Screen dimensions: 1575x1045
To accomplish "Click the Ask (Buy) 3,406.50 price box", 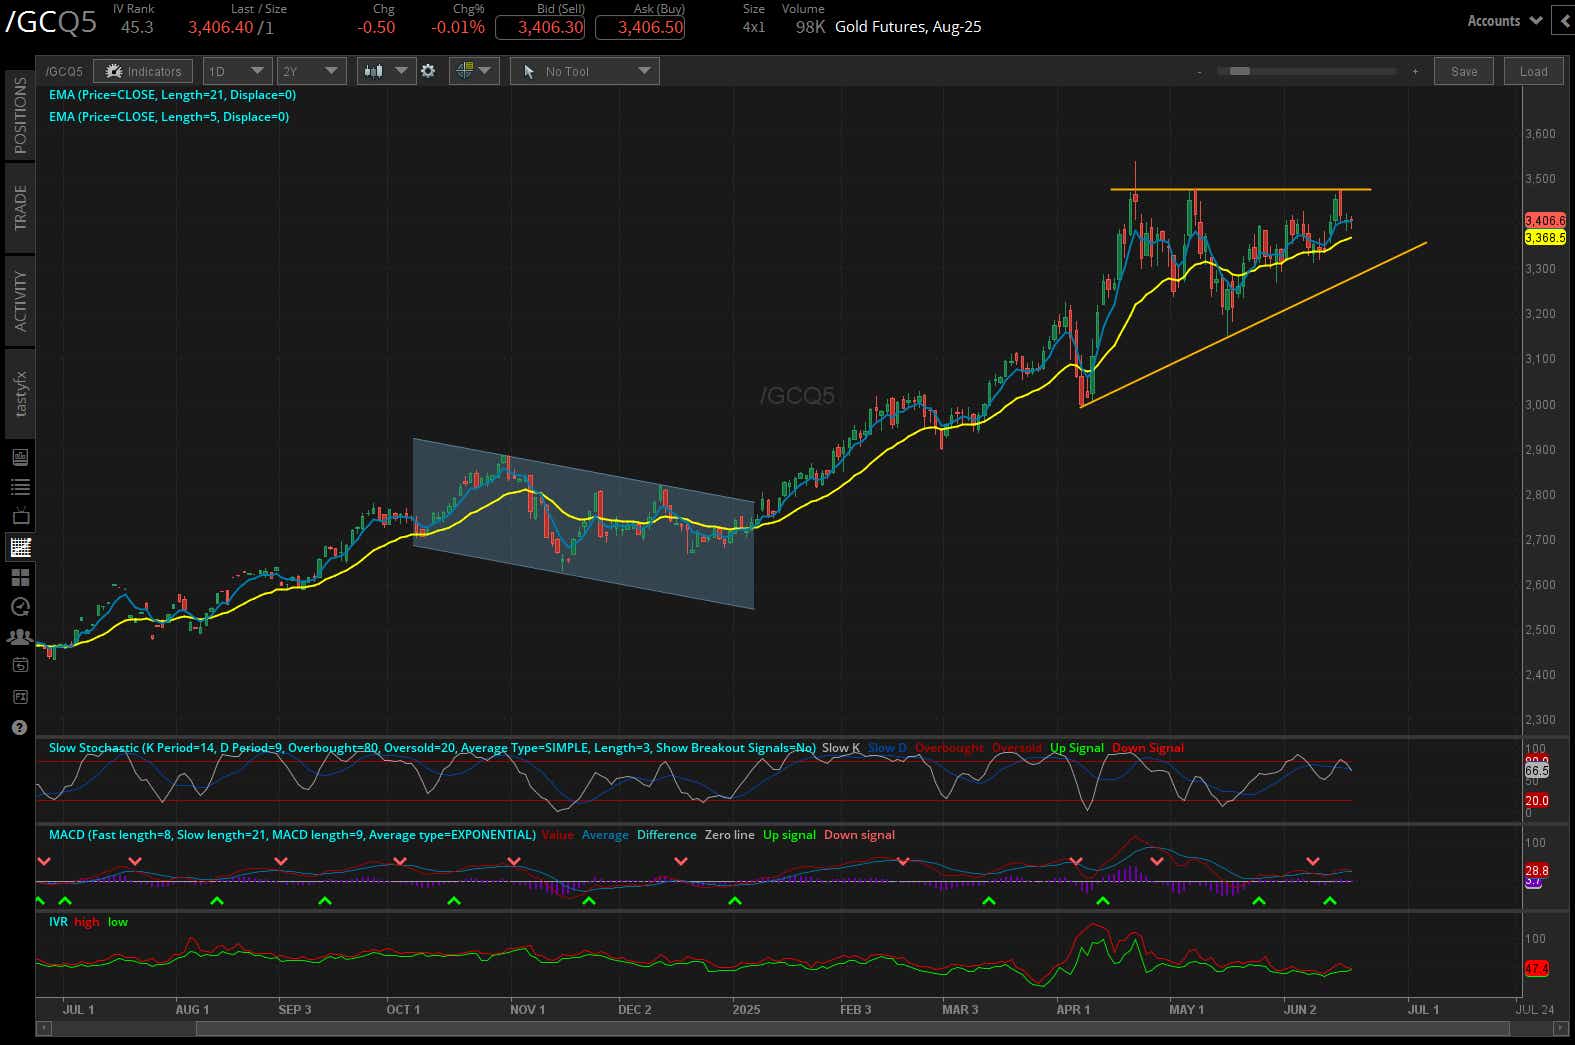I will coord(640,27).
